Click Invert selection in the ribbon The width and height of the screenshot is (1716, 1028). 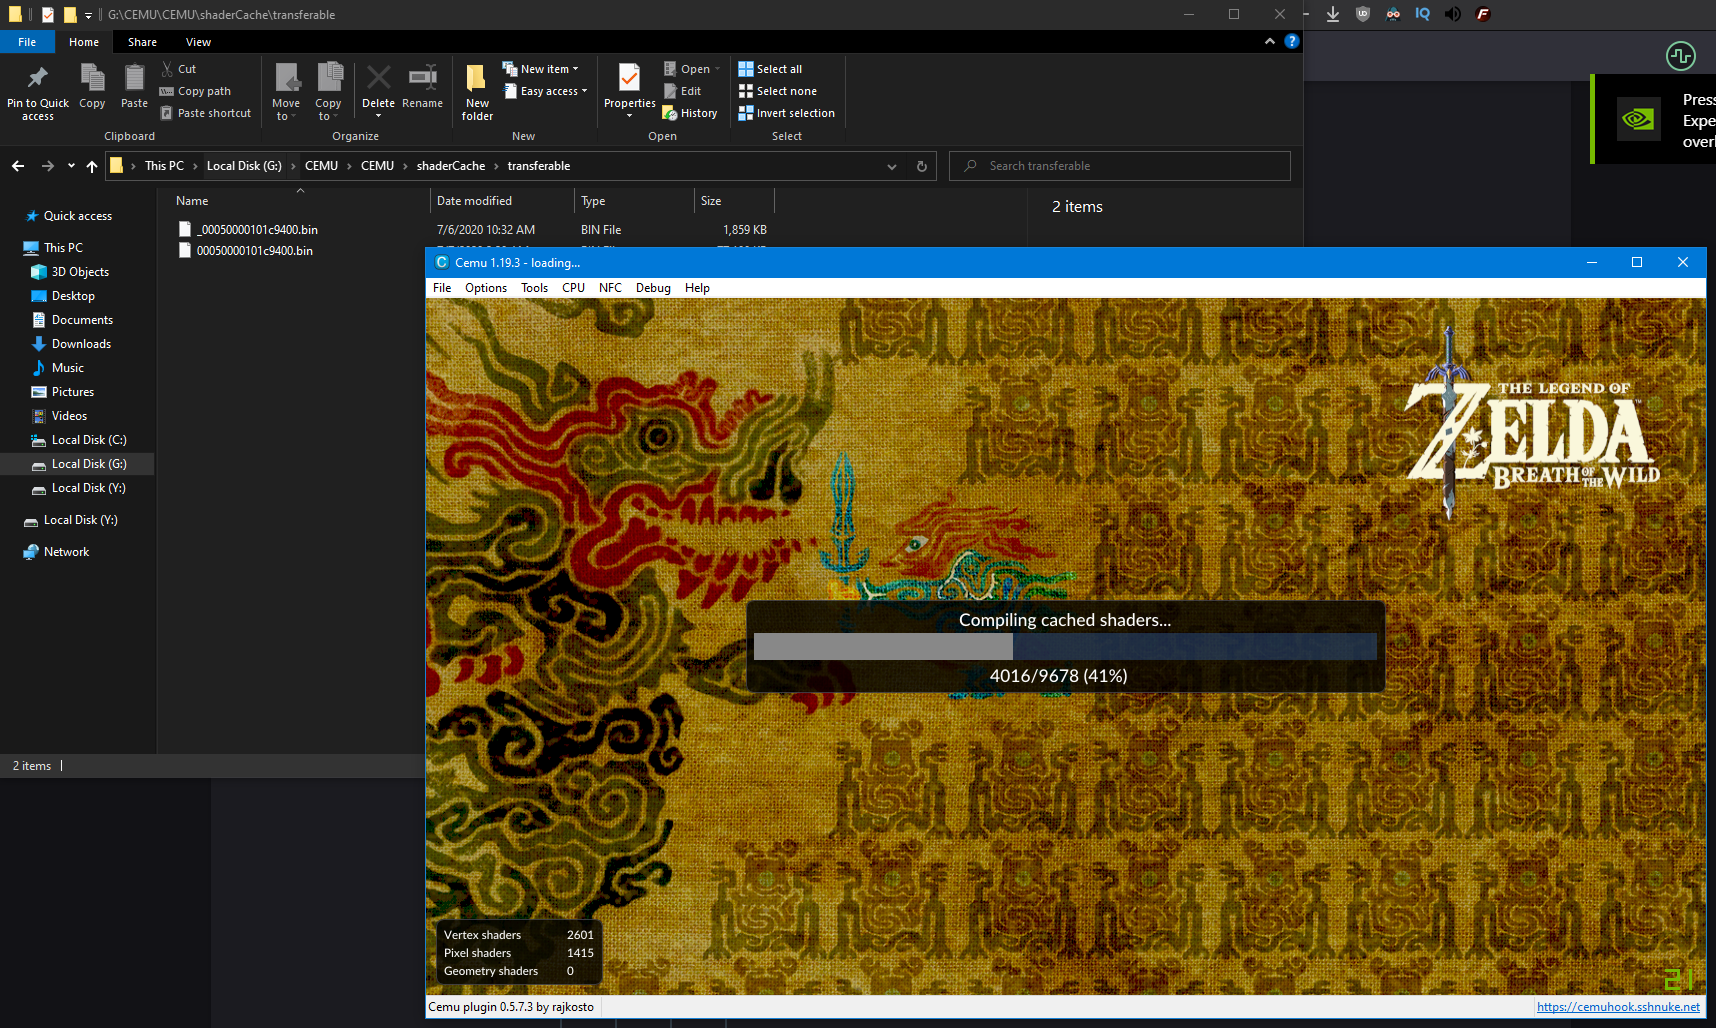click(x=787, y=113)
